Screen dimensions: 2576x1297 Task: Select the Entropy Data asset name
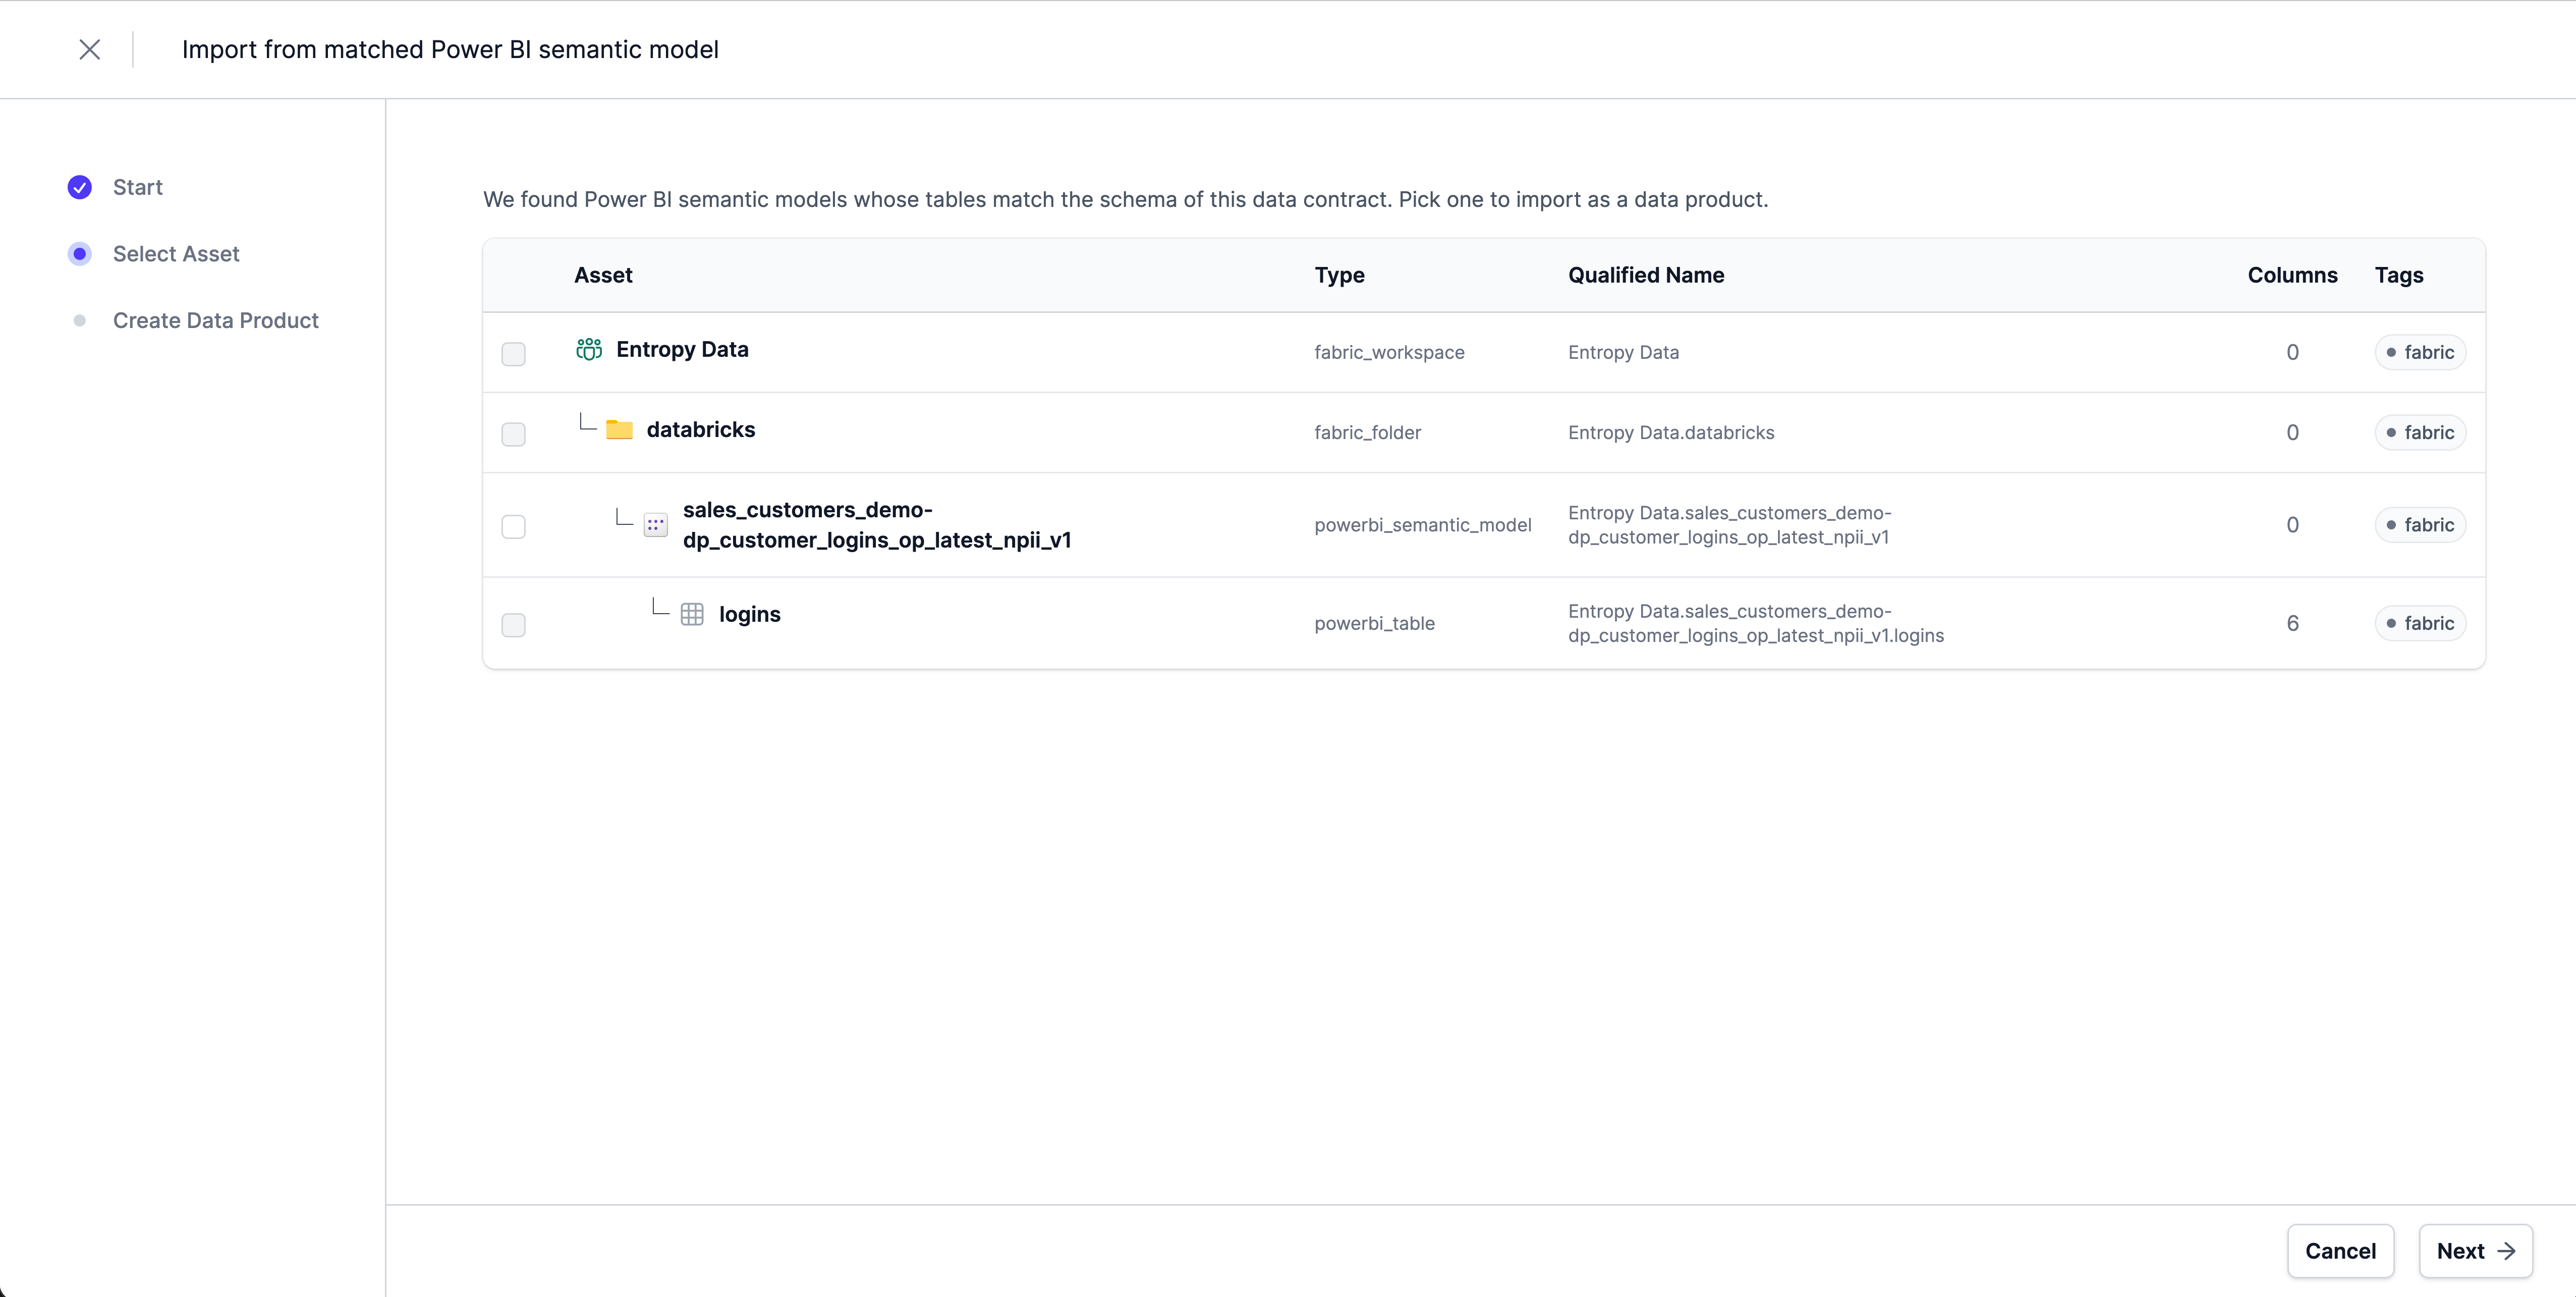682,349
